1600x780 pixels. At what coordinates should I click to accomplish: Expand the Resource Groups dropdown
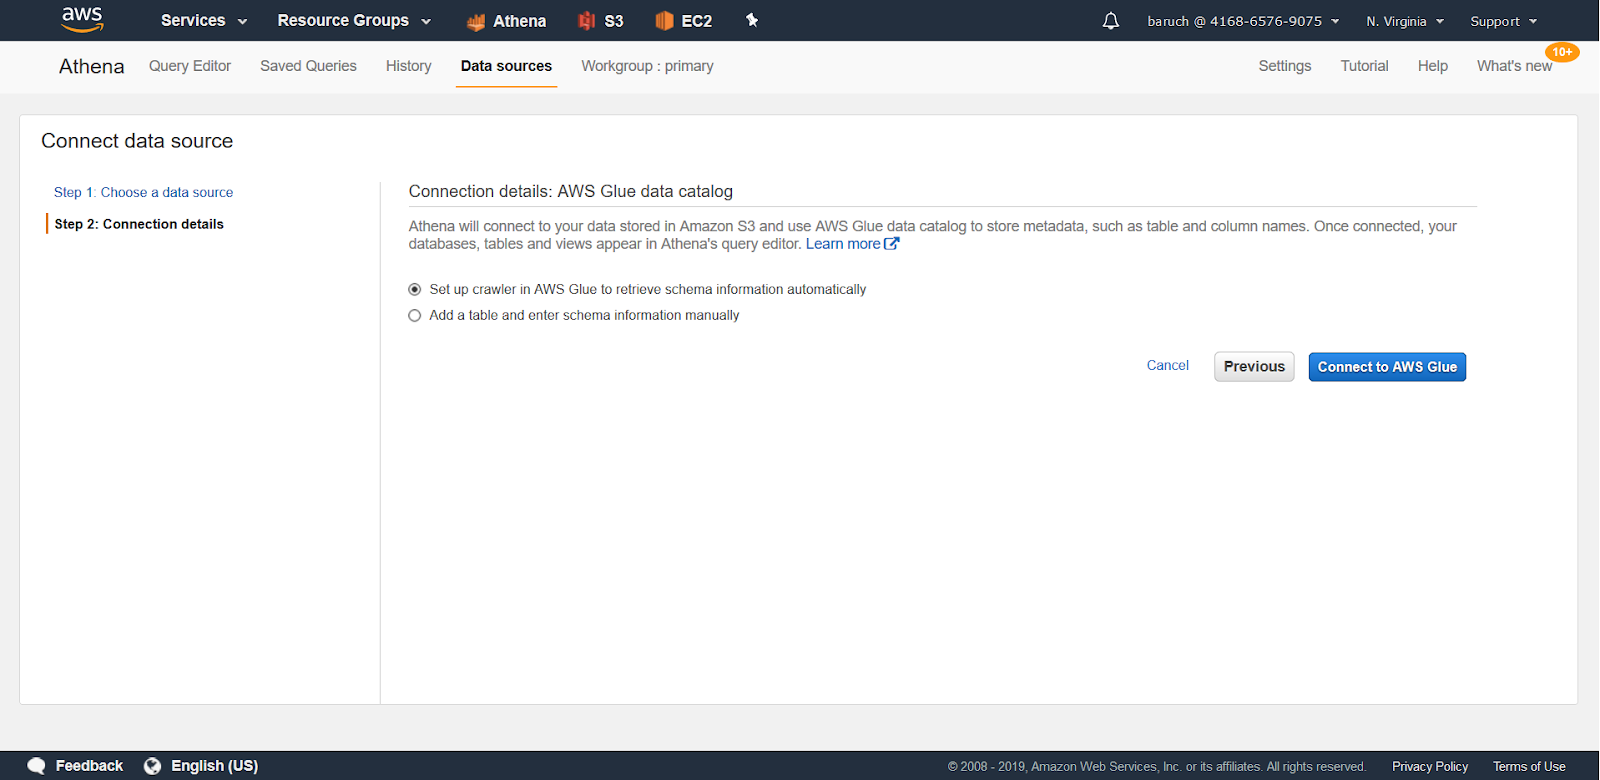coord(354,20)
